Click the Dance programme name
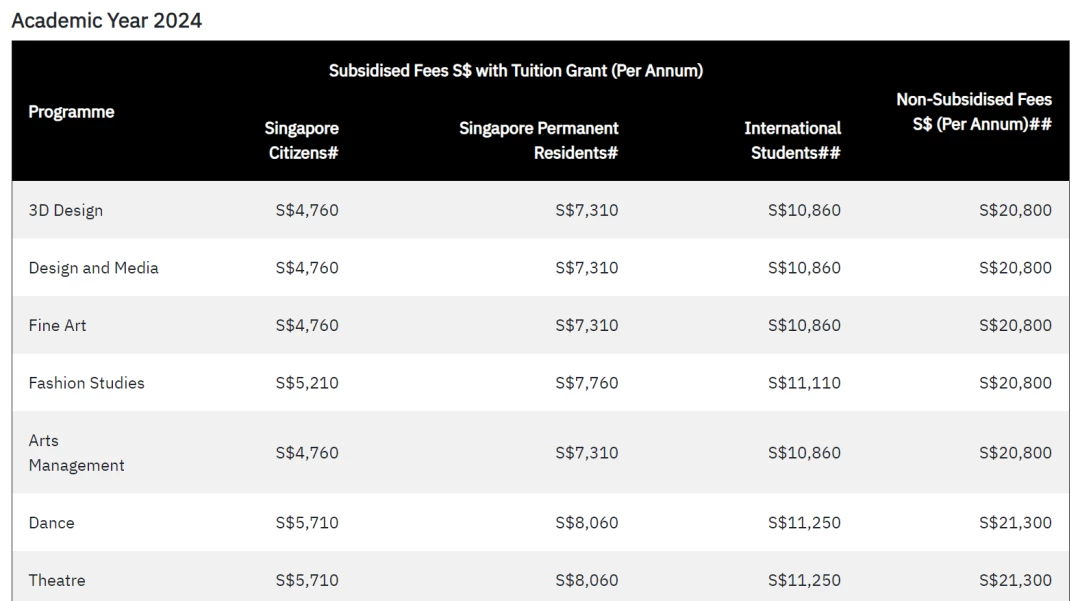 [51, 523]
